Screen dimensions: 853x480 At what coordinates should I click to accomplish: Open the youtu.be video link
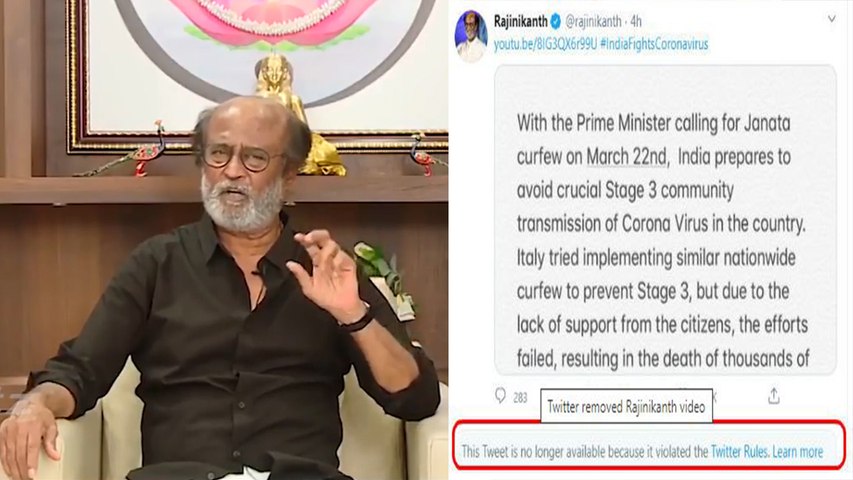[x=545, y=44]
